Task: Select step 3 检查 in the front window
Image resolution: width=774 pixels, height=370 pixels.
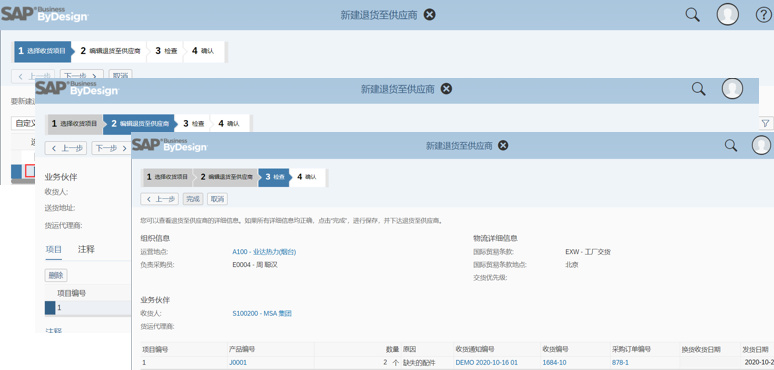Action: click(x=274, y=177)
